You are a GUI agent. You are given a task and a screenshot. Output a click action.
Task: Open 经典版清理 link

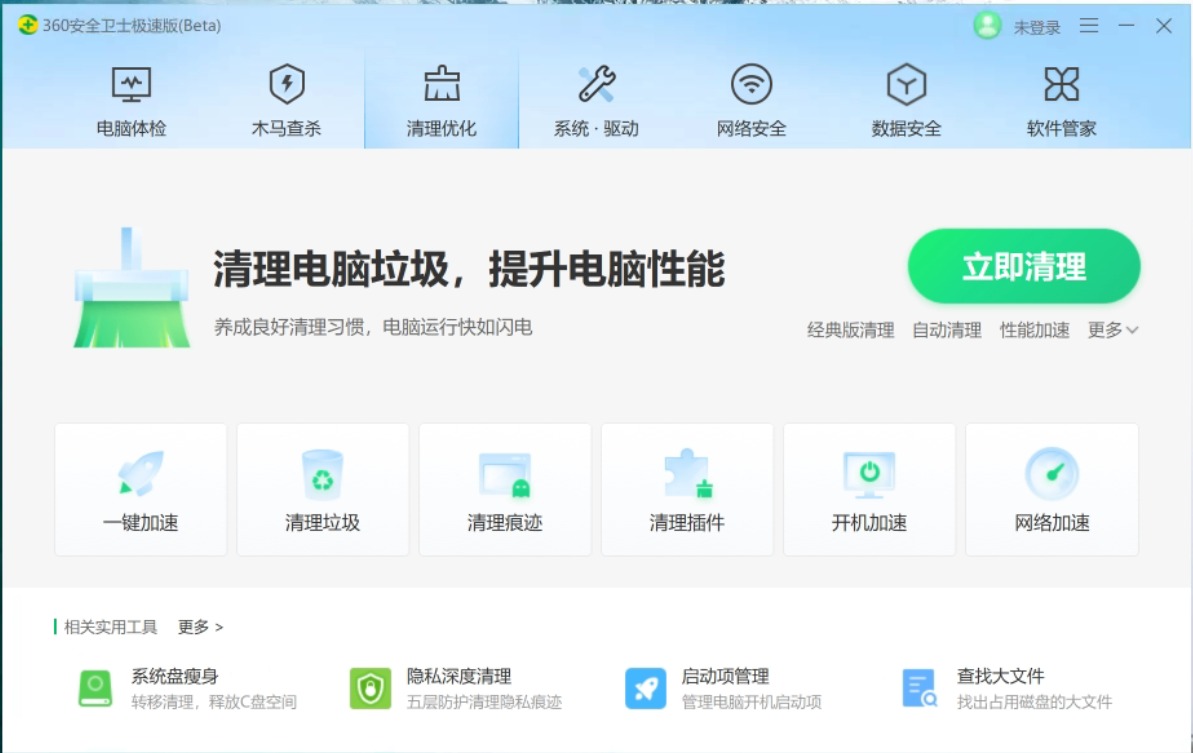pos(851,329)
